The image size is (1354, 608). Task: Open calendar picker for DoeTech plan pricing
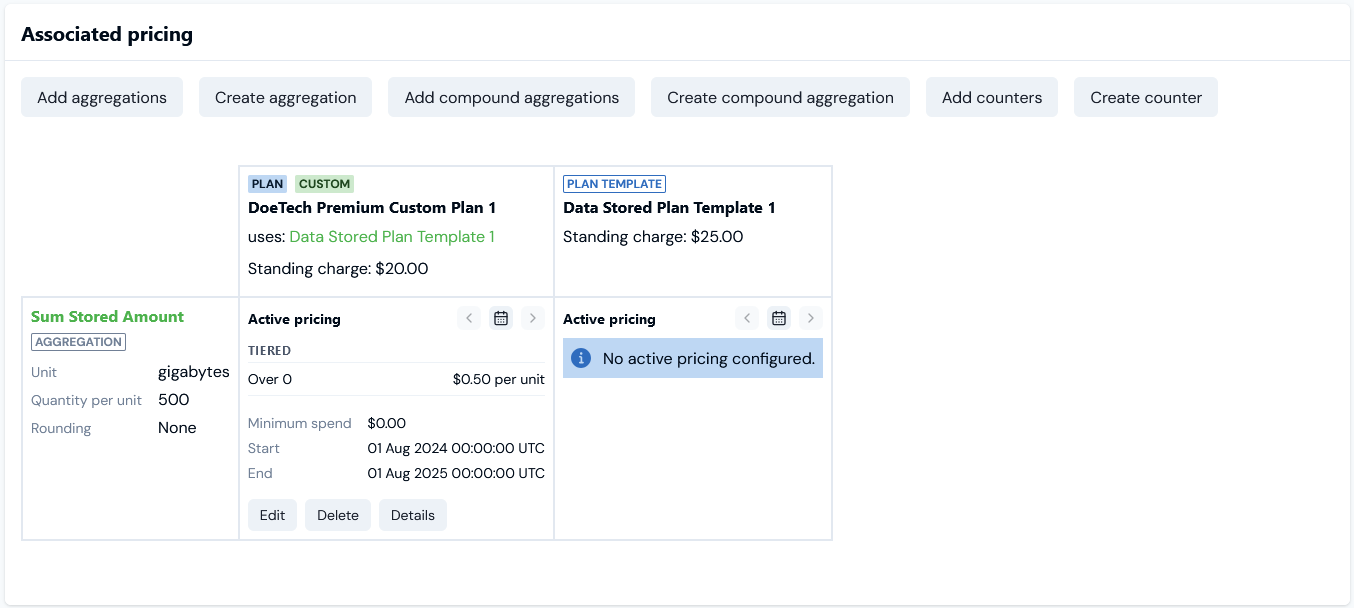(x=501, y=318)
